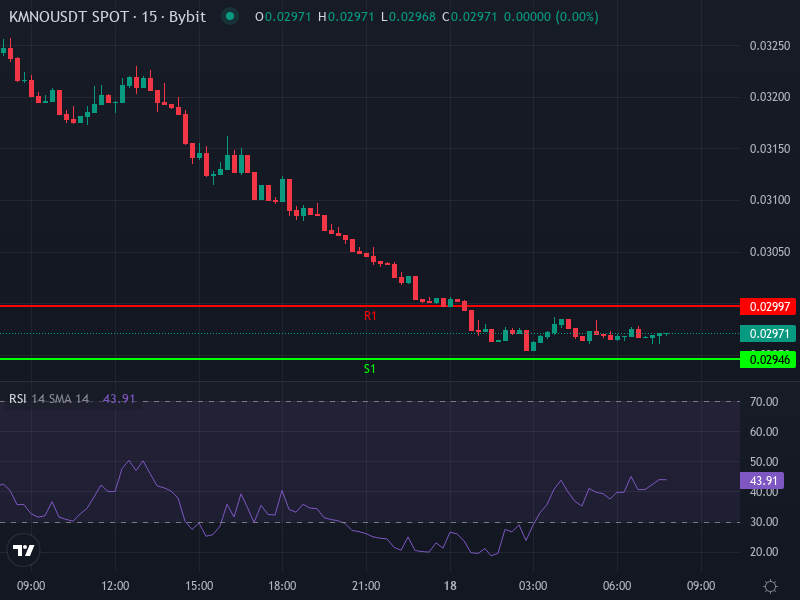
Task: Select the S1 support level label
Action: point(370,368)
